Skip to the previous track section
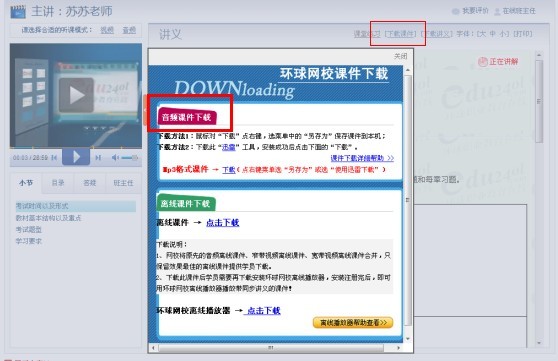This screenshot has height=361, width=558. 54,157
